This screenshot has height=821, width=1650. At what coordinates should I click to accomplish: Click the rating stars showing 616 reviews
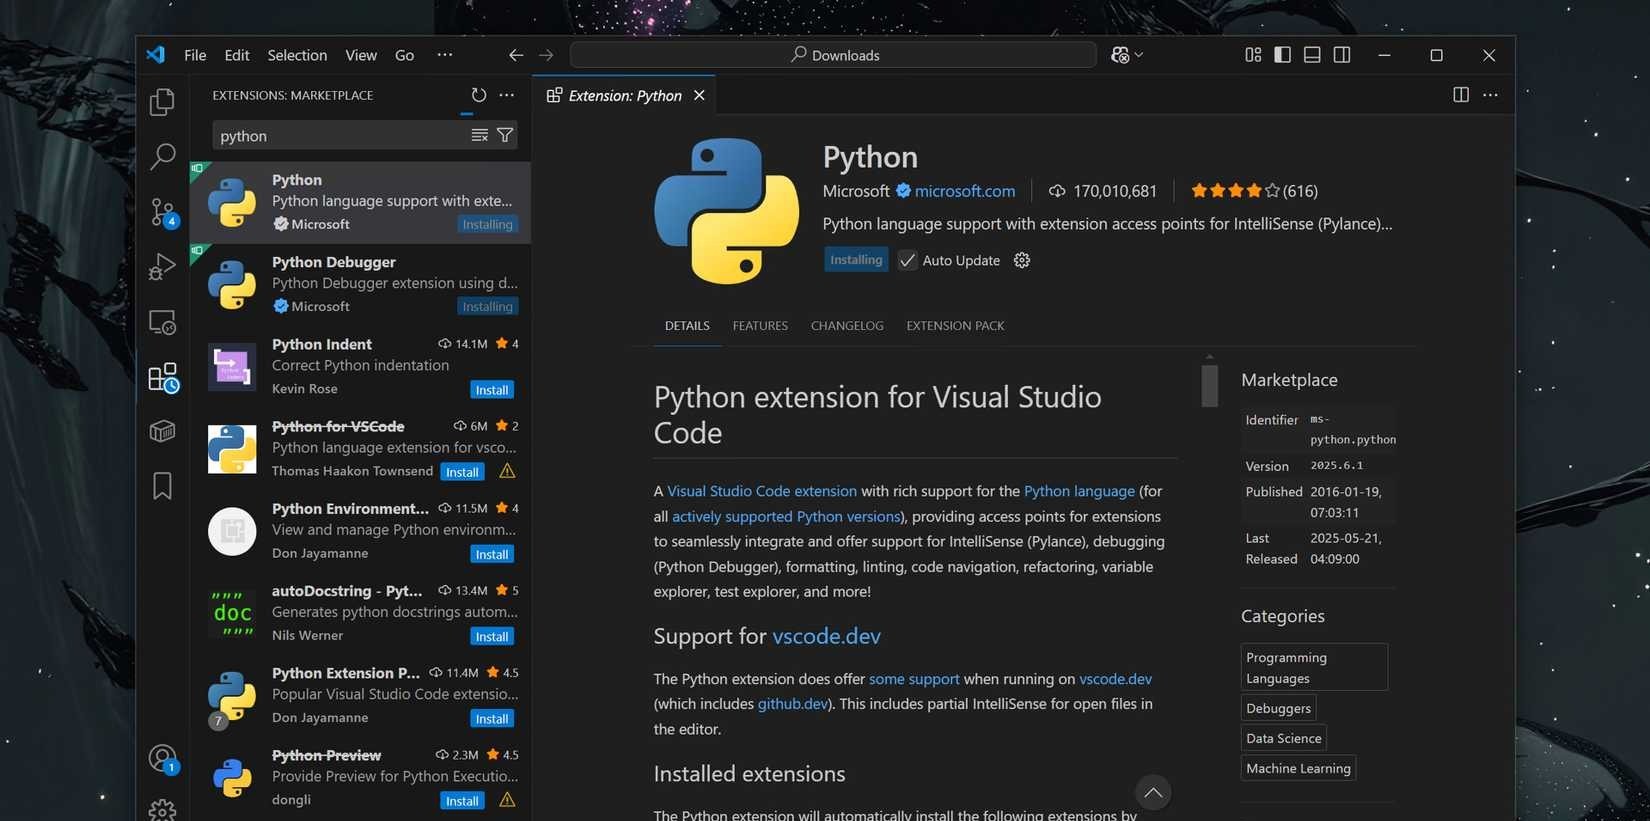coord(1254,191)
